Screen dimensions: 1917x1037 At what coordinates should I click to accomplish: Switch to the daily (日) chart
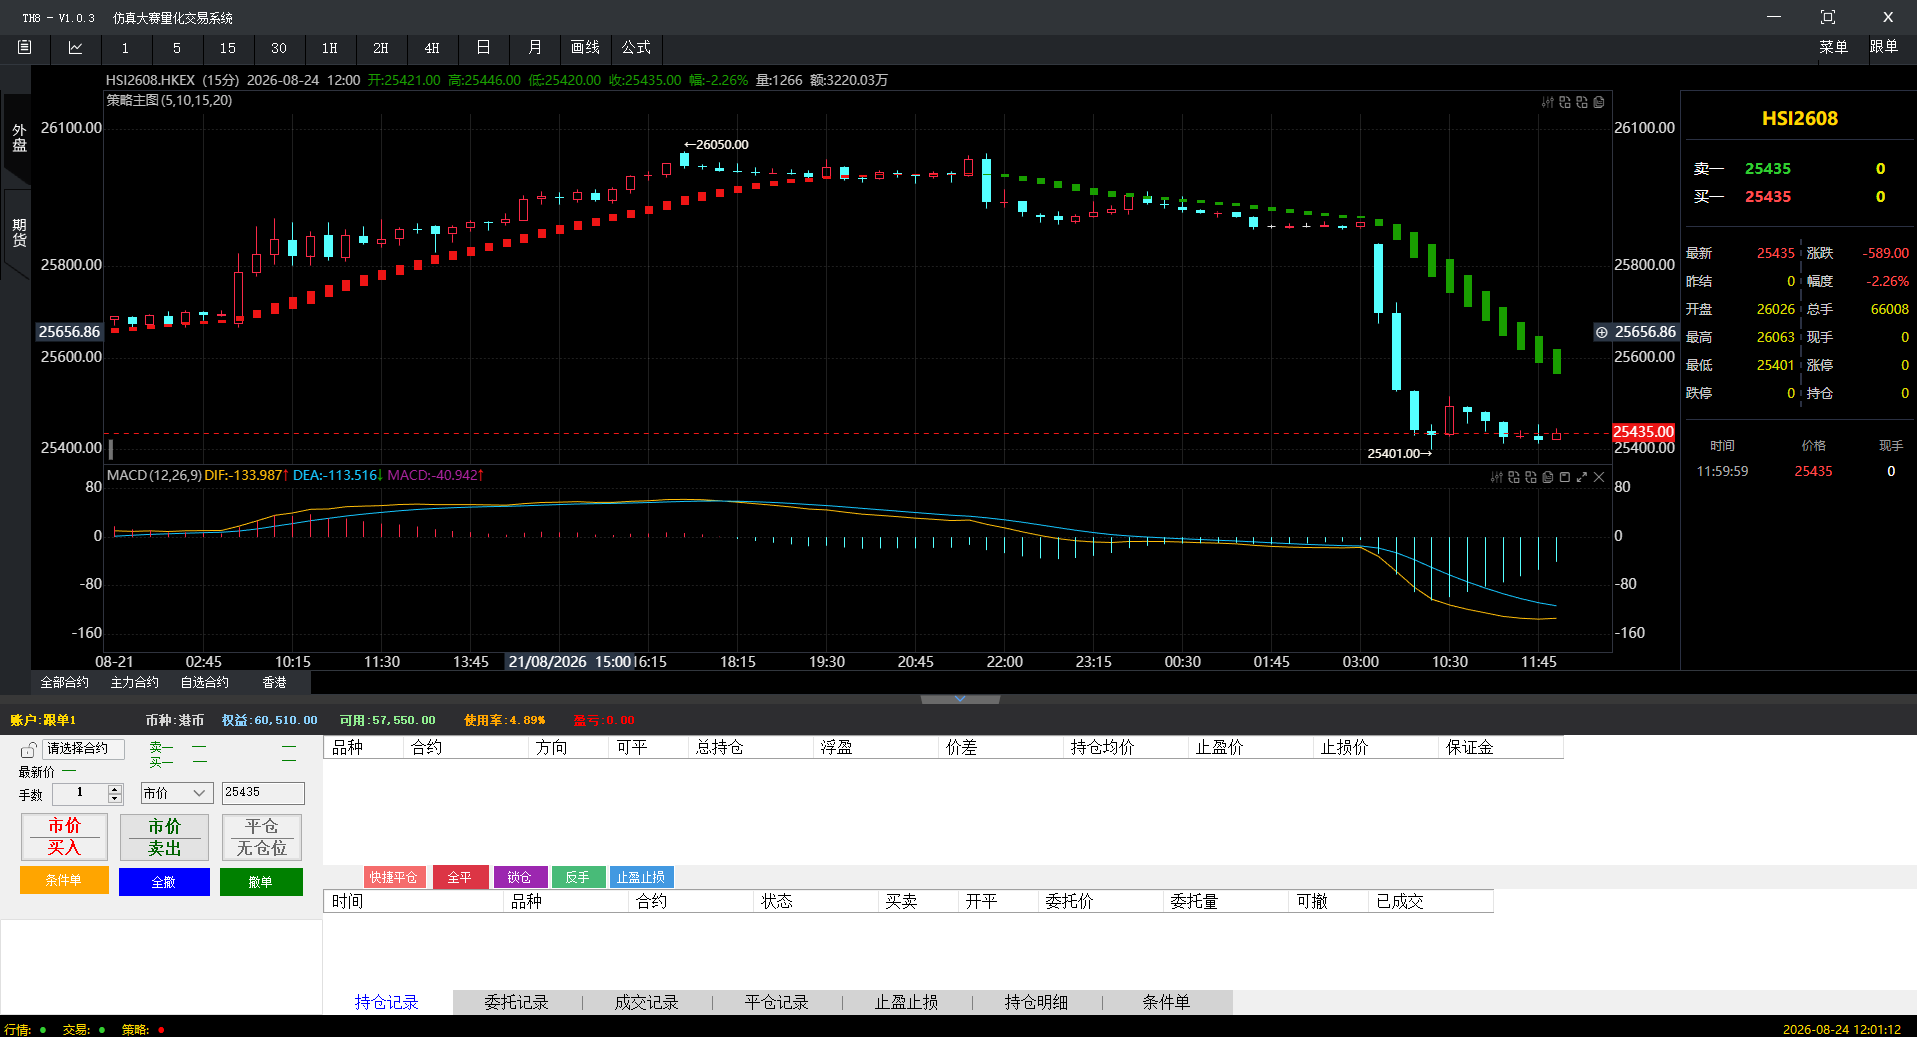483,47
